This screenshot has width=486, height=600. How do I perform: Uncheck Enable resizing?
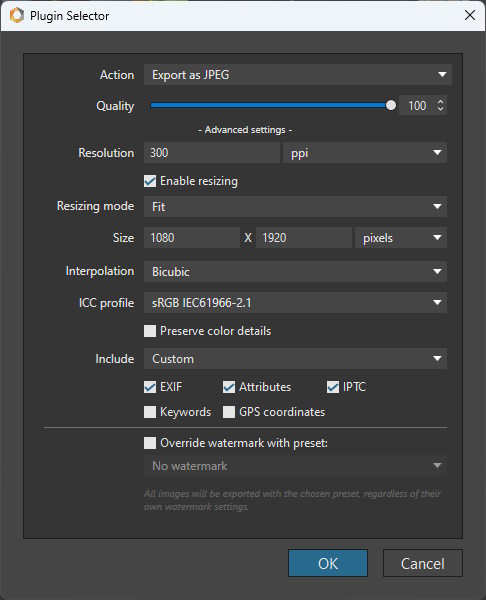tap(150, 181)
